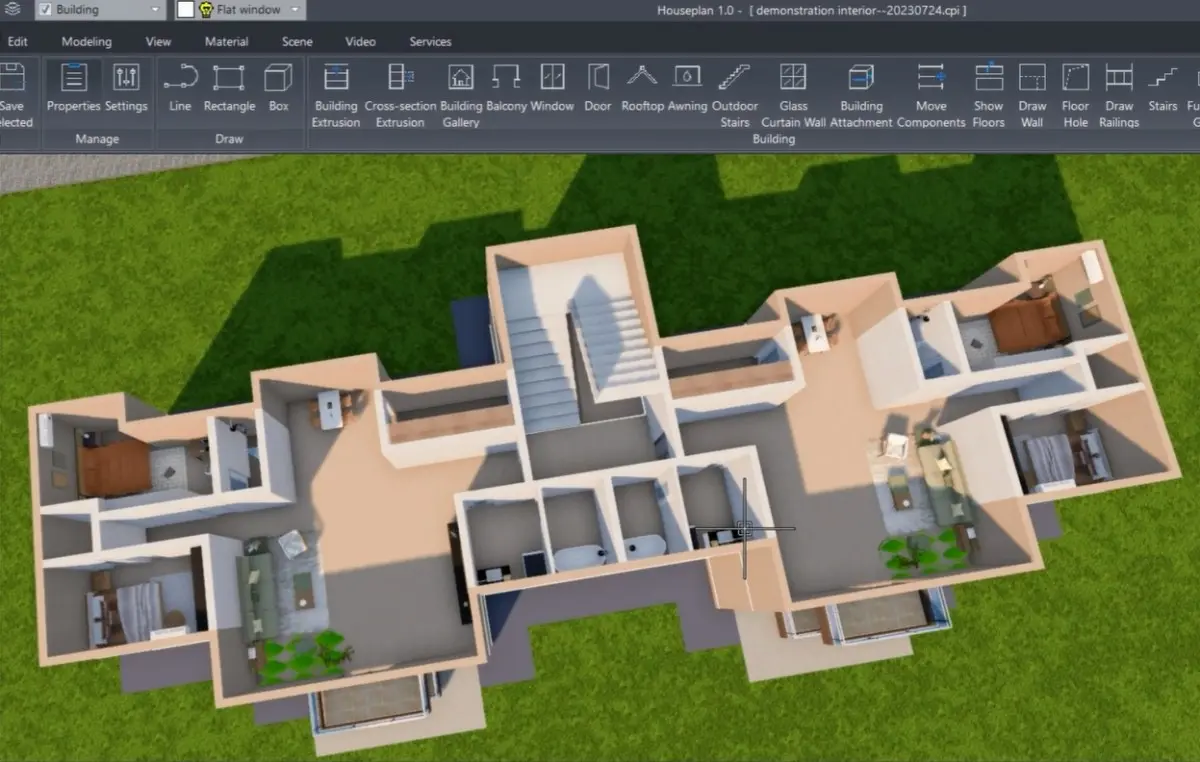This screenshot has height=762, width=1200.
Task: Click the layers stack icon at top left
Action: coord(13,10)
